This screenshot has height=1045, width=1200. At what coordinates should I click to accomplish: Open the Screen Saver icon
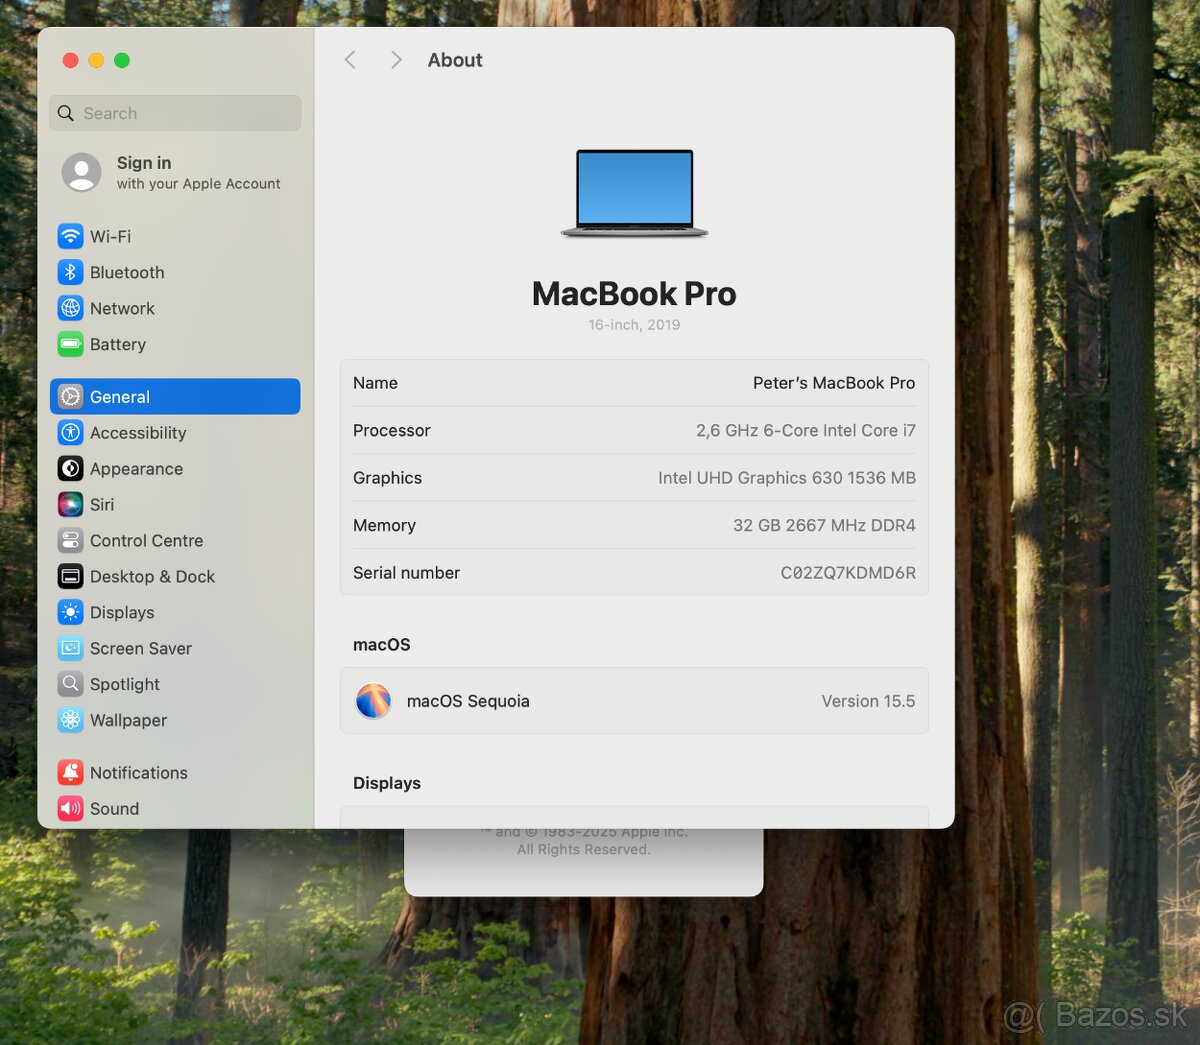pos(70,649)
